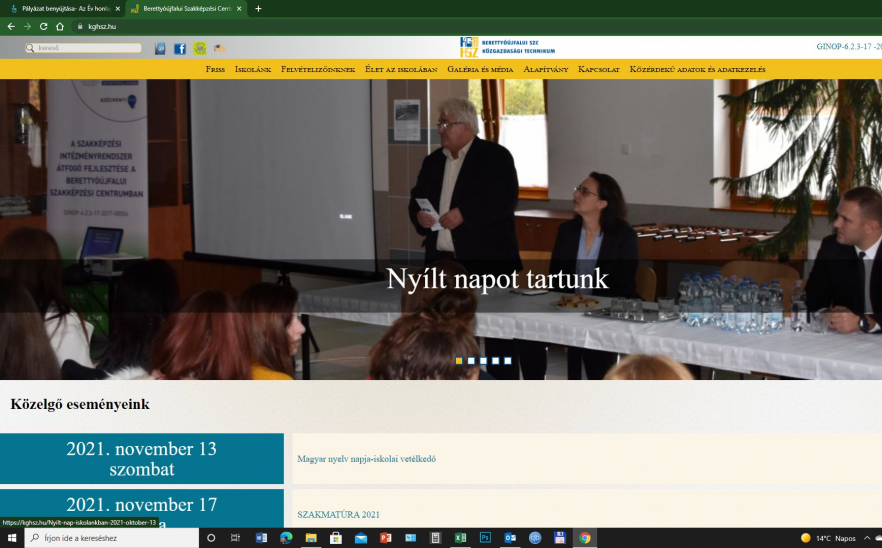Image resolution: width=882 pixels, height=548 pixels.
Task: Open Task View on the taskbar
Action: pyautogui.click(x=236, y=538)
